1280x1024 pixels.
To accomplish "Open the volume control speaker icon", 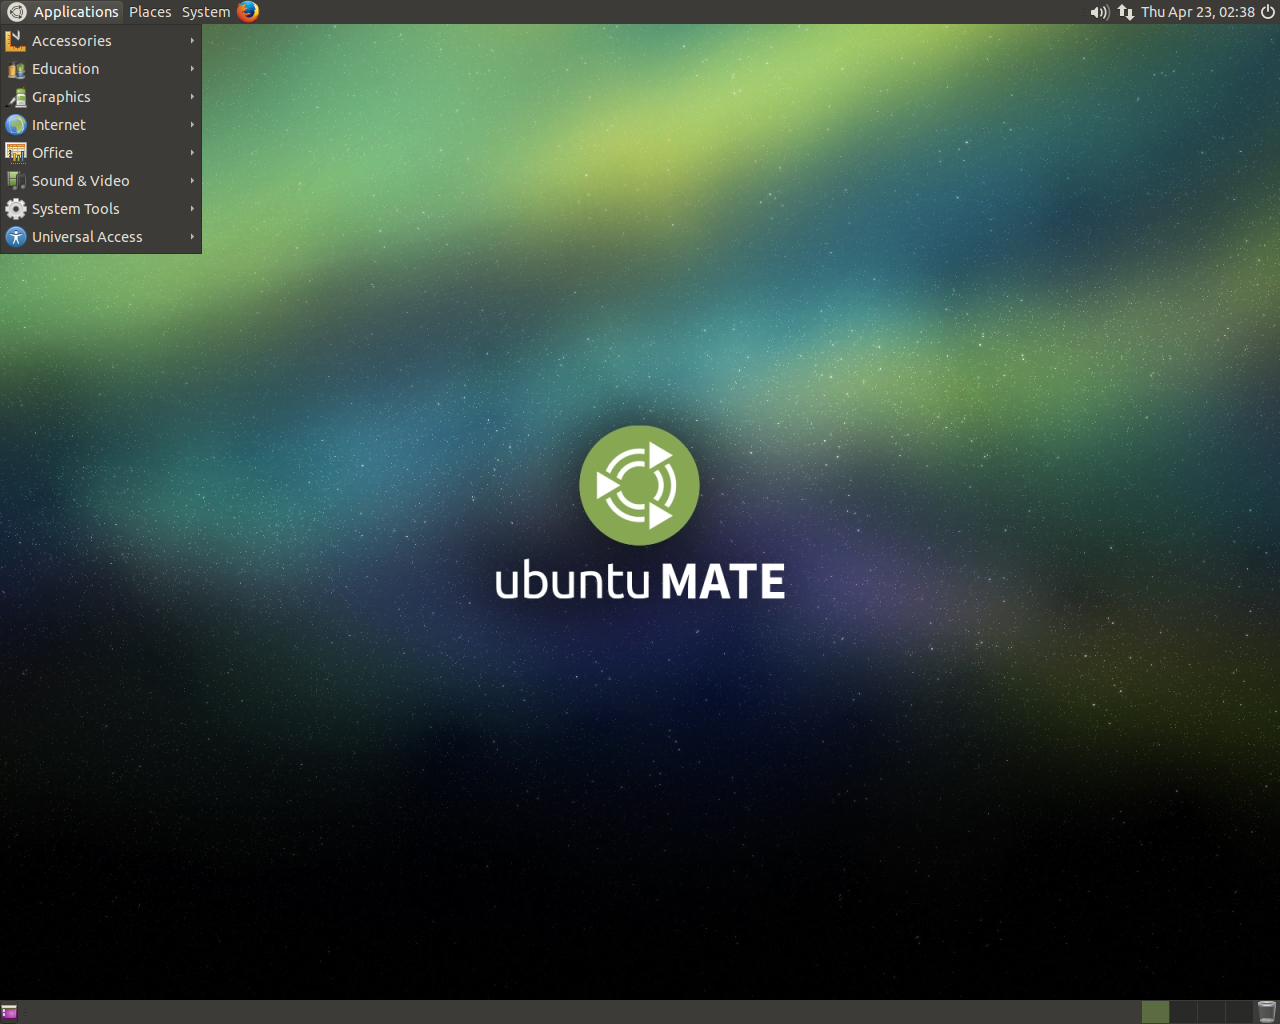I will [1100, 12].
